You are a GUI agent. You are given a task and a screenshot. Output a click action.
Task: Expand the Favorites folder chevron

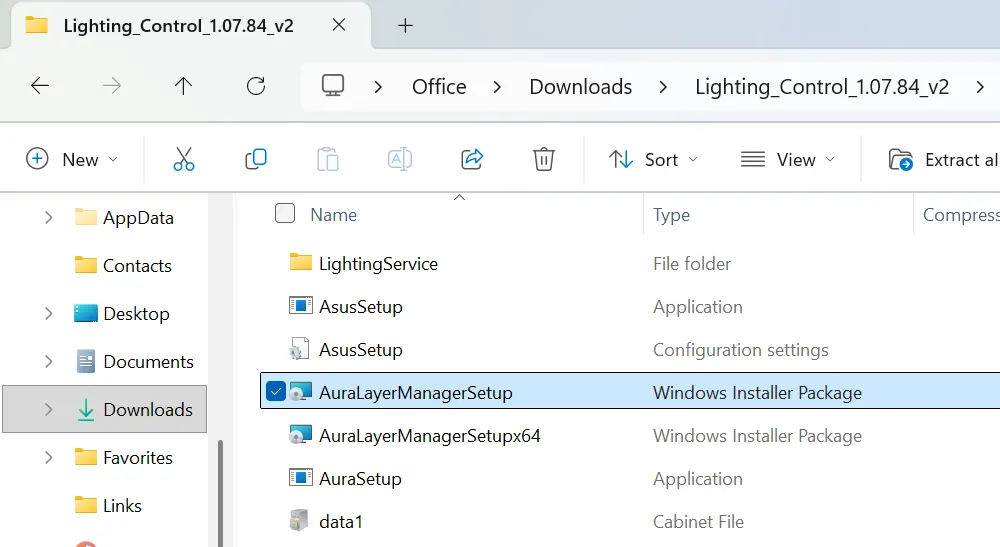[48, 457]
